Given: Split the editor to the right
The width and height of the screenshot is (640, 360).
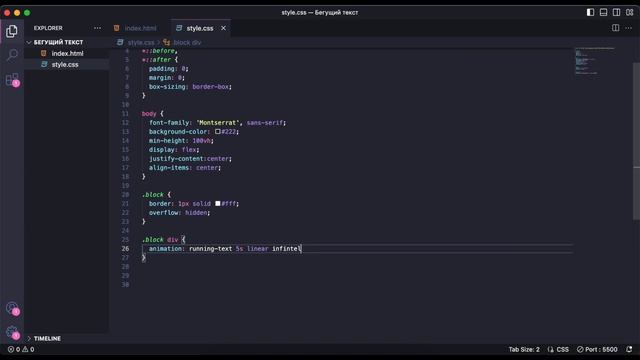Looking at the screenshot, I should (616, 28).
